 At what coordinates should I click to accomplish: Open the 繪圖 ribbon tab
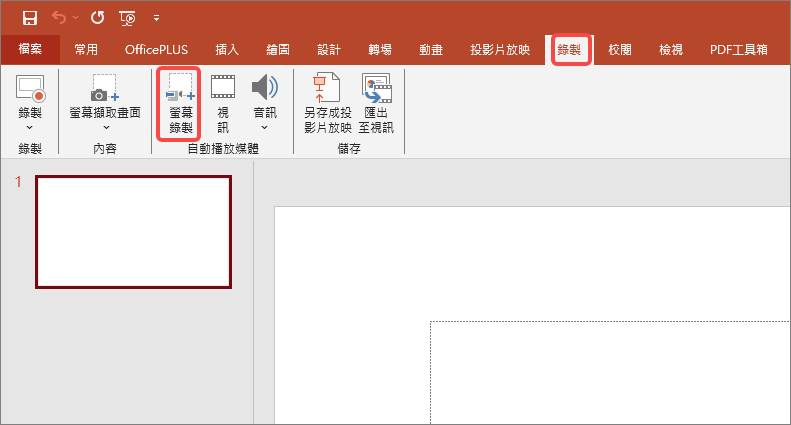pos(278,49)
